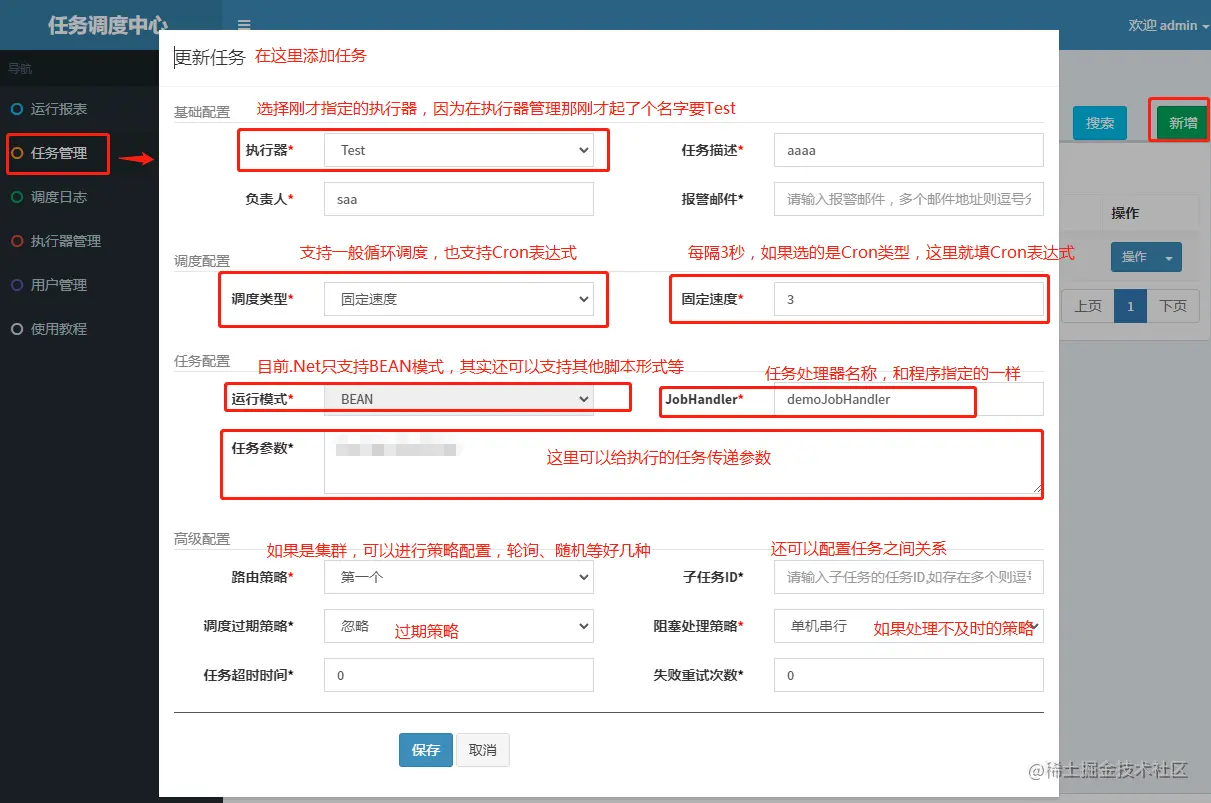
Task: Select page 1 in pagination
Action: [x=1131, y=306]
